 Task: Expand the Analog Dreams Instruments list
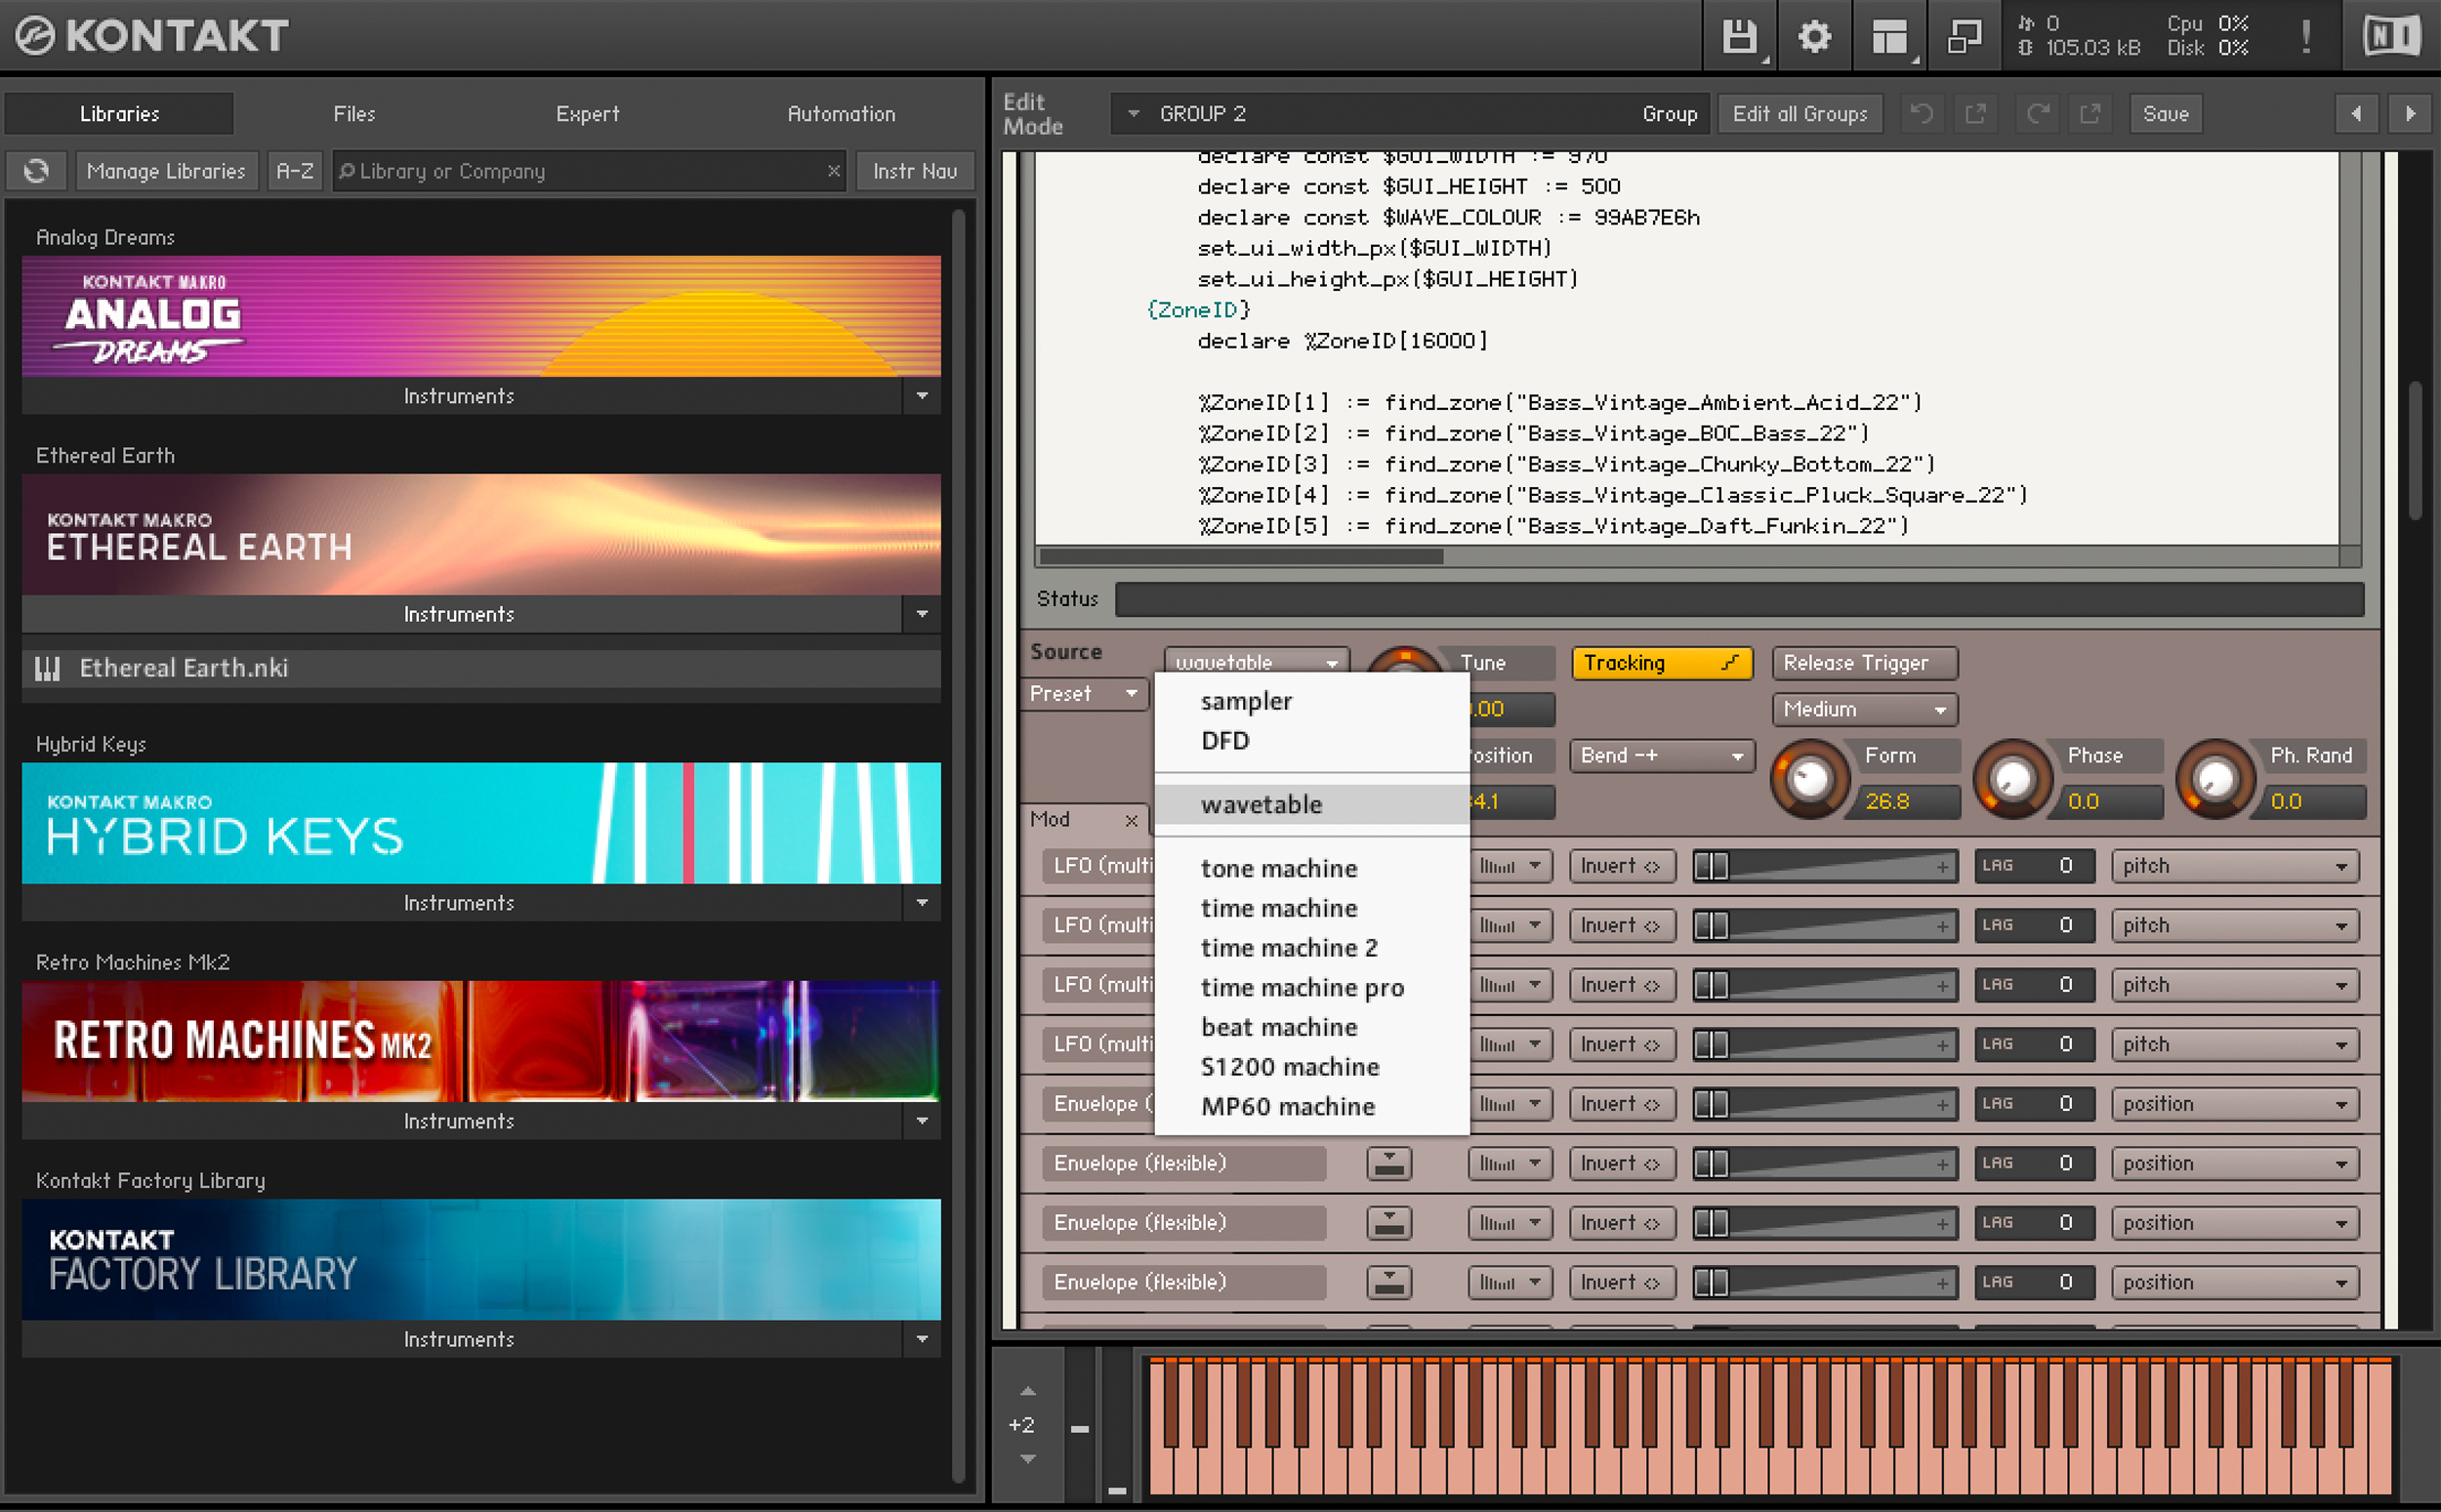[921, 396]
